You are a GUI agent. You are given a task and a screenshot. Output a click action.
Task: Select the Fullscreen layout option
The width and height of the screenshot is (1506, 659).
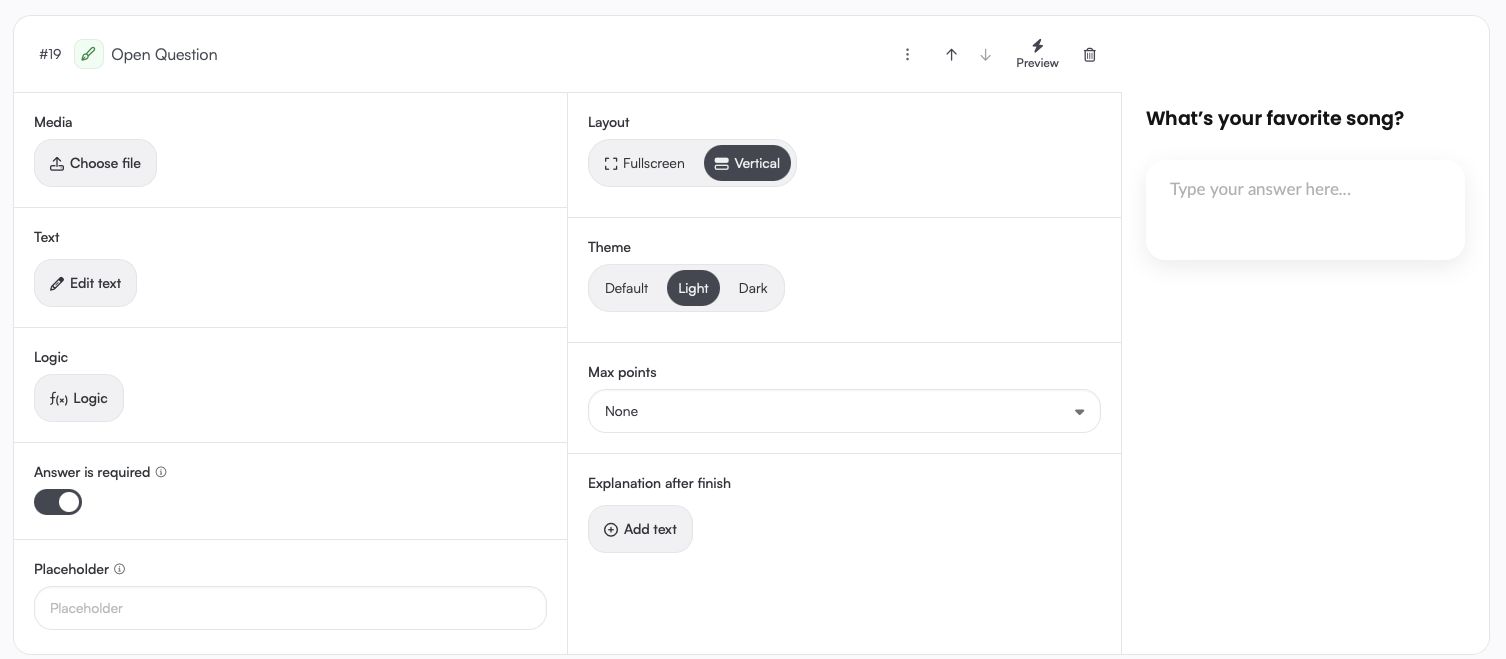pos(645,163)
